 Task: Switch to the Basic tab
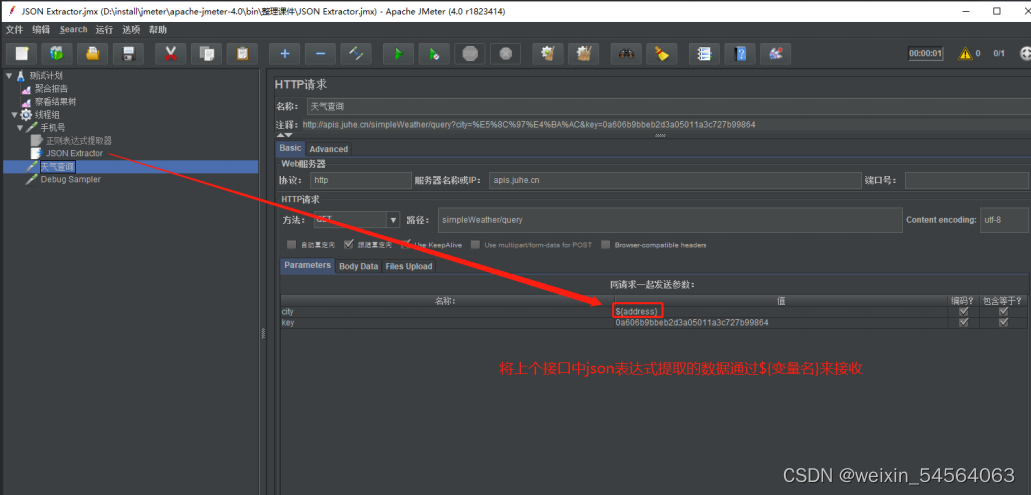(290, 148)
